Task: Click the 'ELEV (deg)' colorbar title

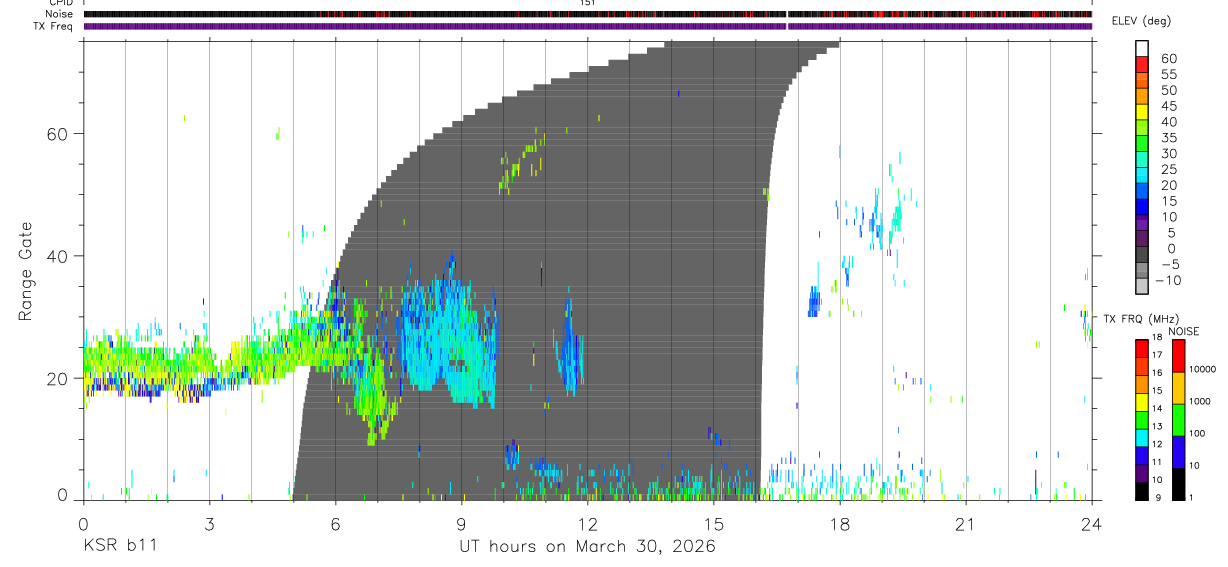Action: point(1141,21)
